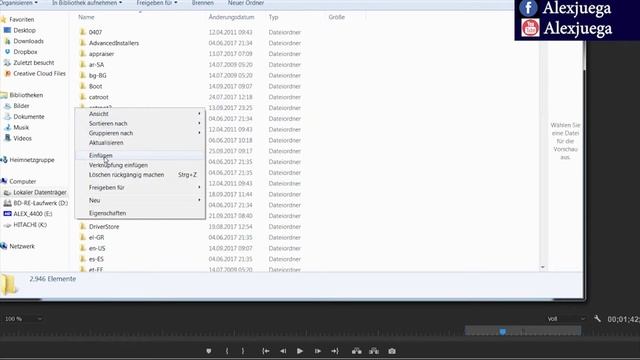Select Computer in the sidebar
The image size is (640, 360).
(22, 182)
